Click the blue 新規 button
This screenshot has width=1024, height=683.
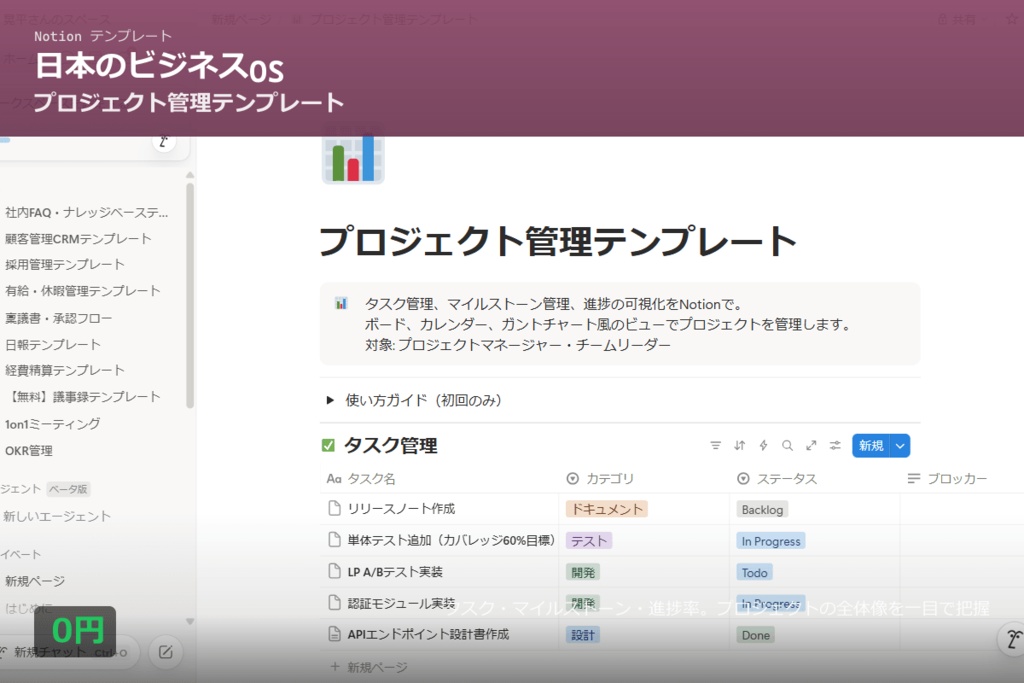[869, 445]
